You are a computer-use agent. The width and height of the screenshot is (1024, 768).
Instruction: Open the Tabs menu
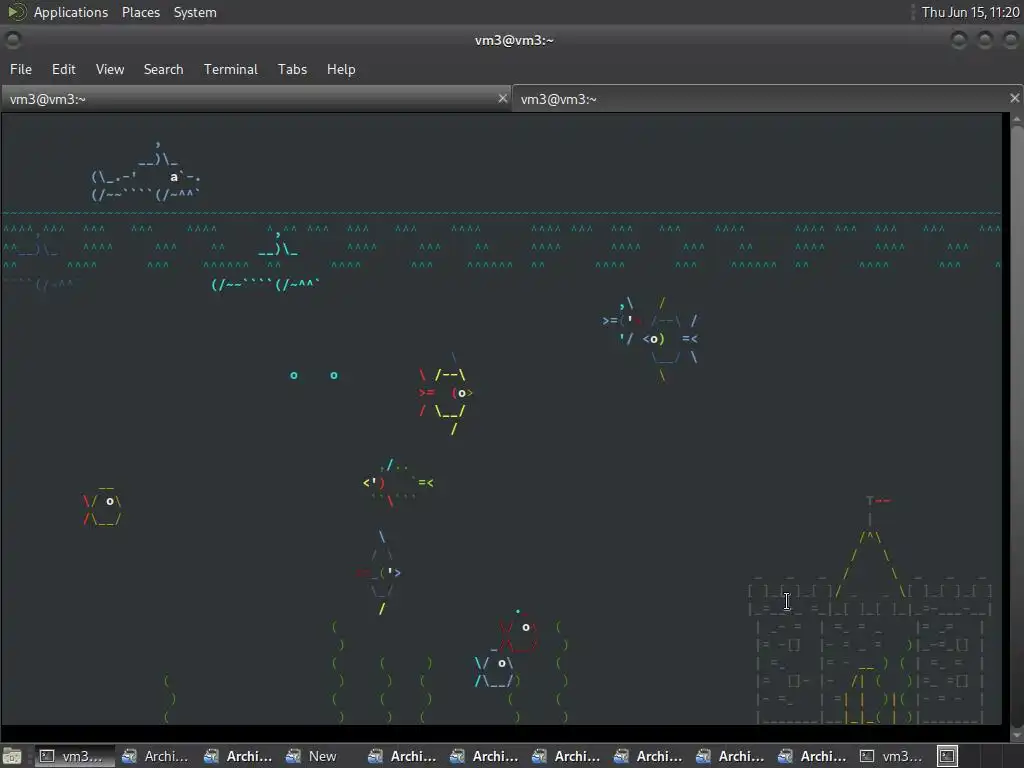pos(292,69)
